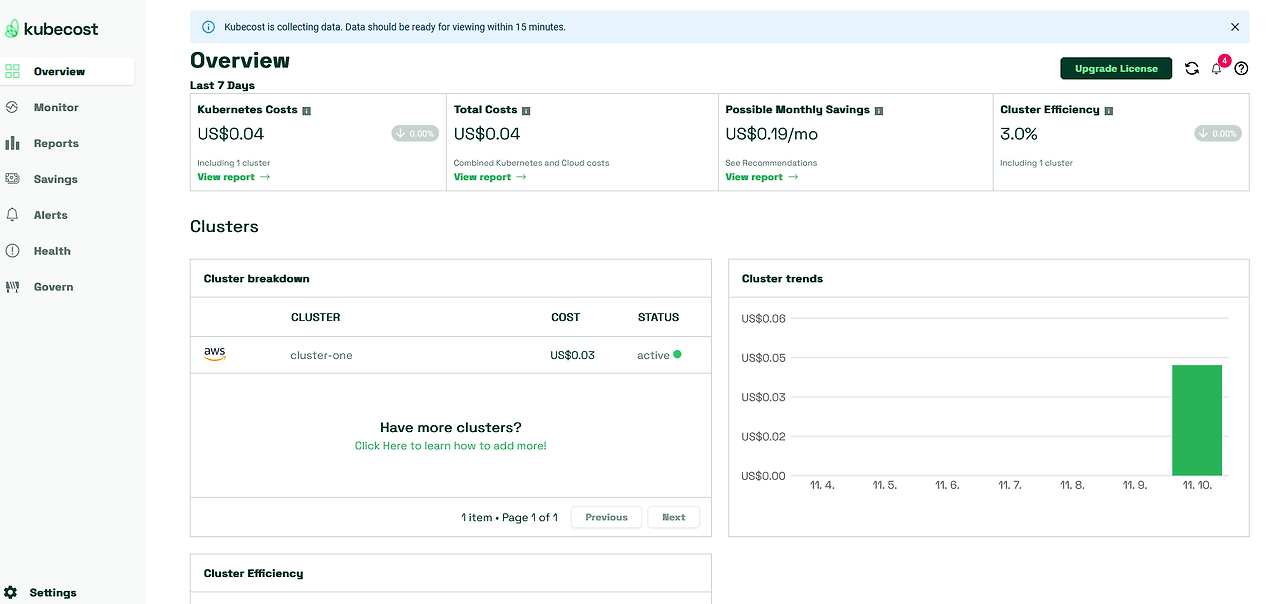Click the Previous pagination button

(606, 517)
